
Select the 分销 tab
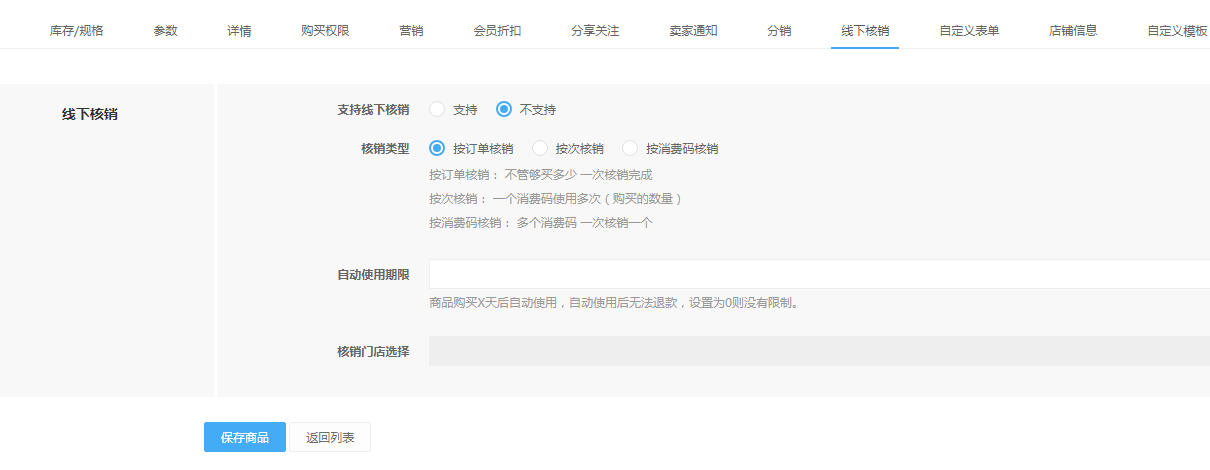click(x=779, y=31)
